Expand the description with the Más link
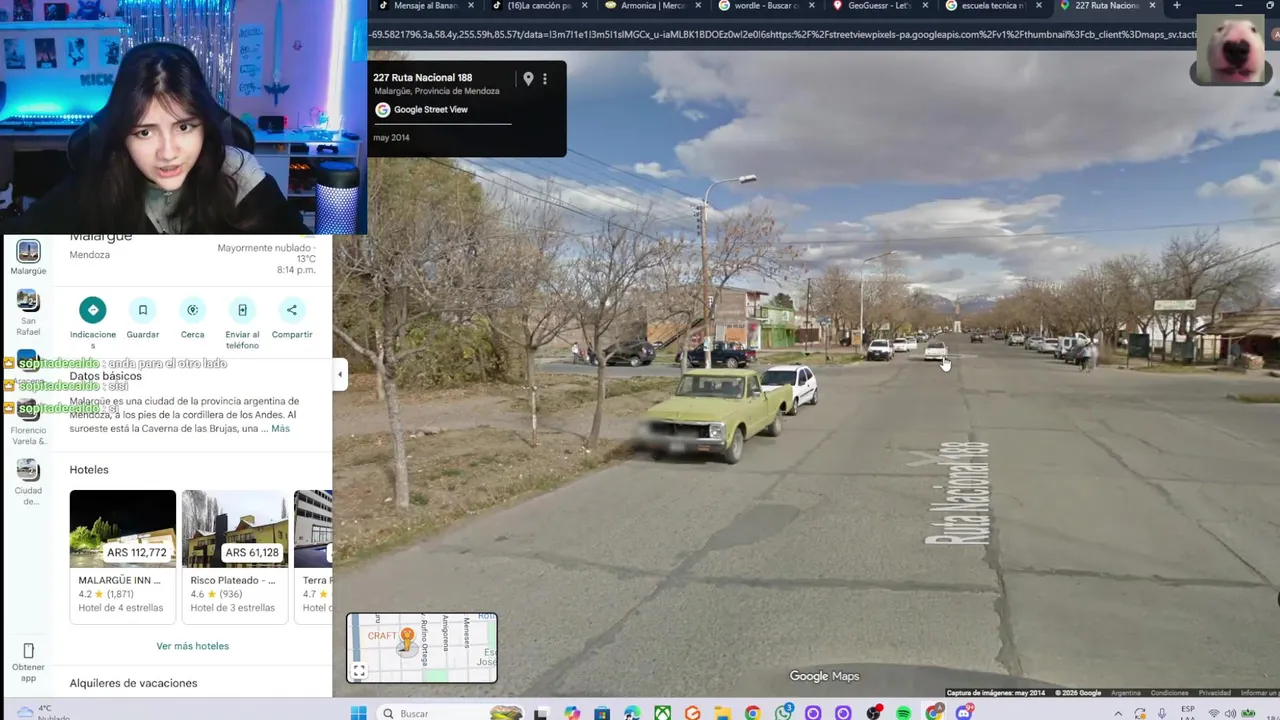This screenshot has width=1280, height=720. (280, 428)
